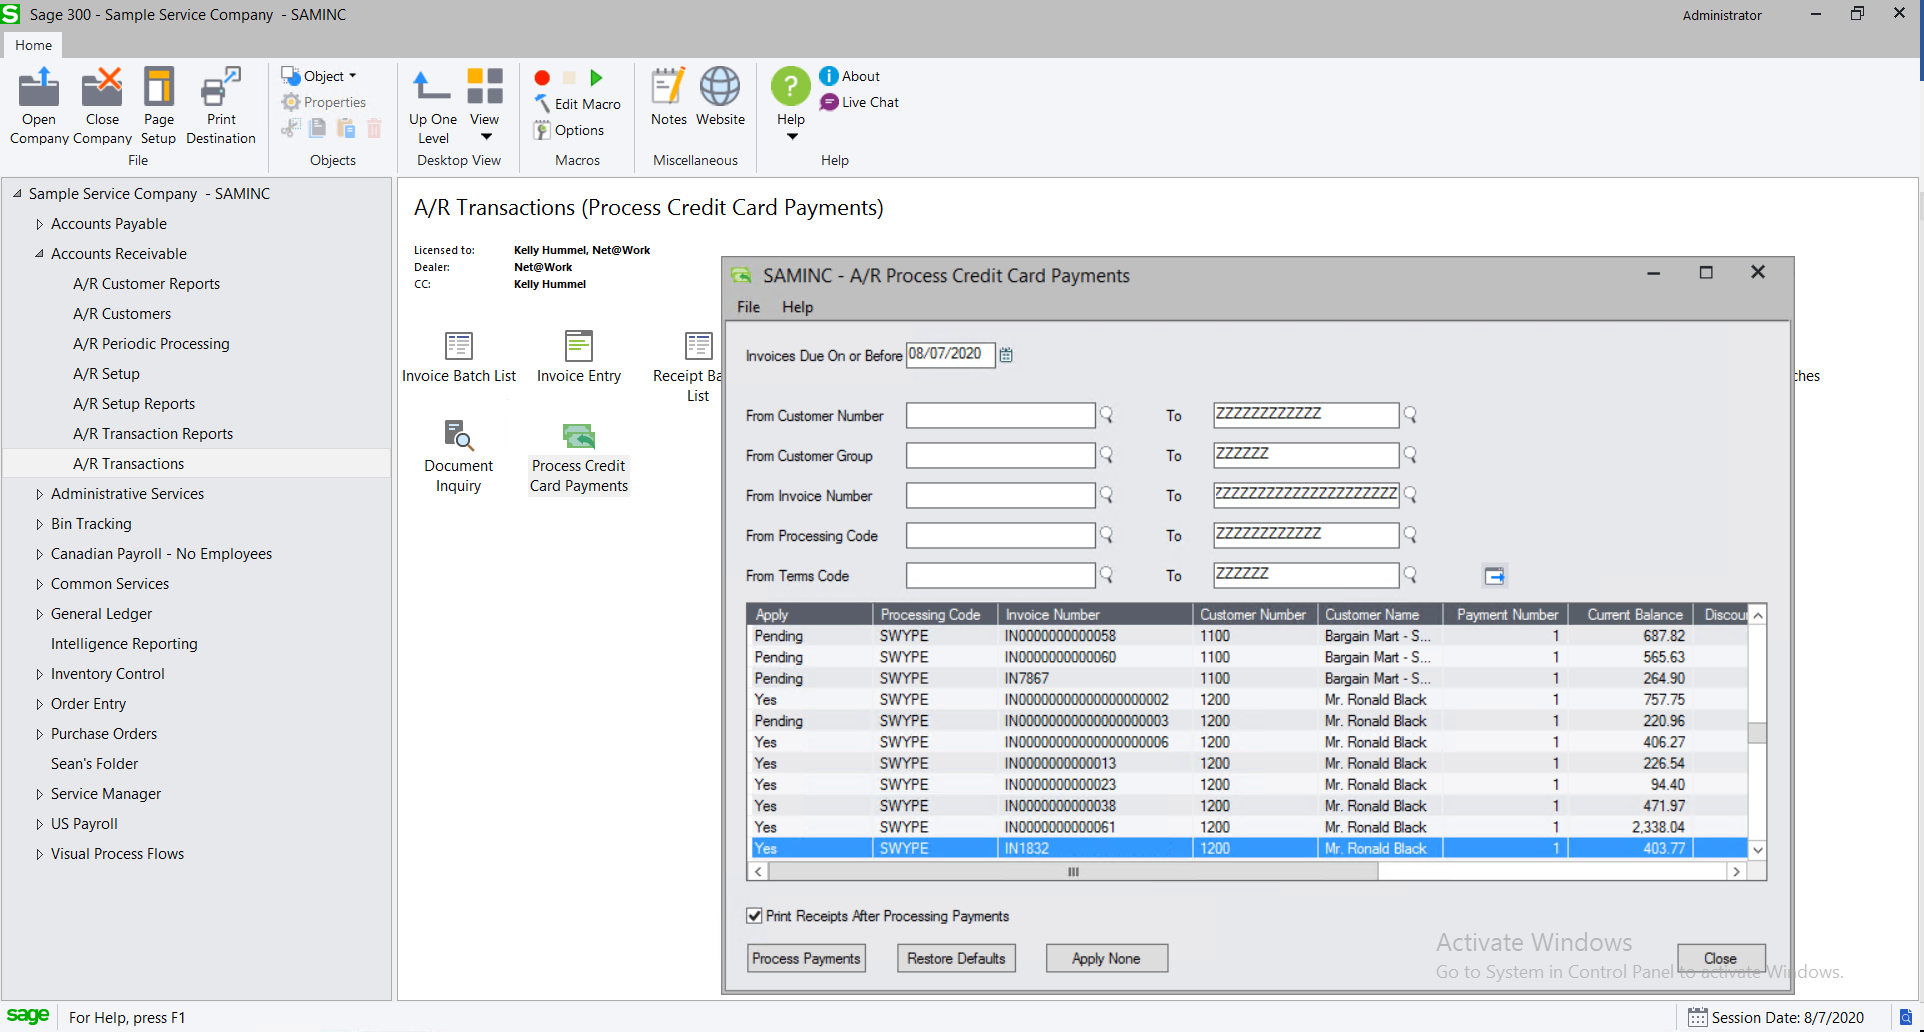Open the File menu in dialog
Screen dimensions: 1924x1032
point(748,307)
